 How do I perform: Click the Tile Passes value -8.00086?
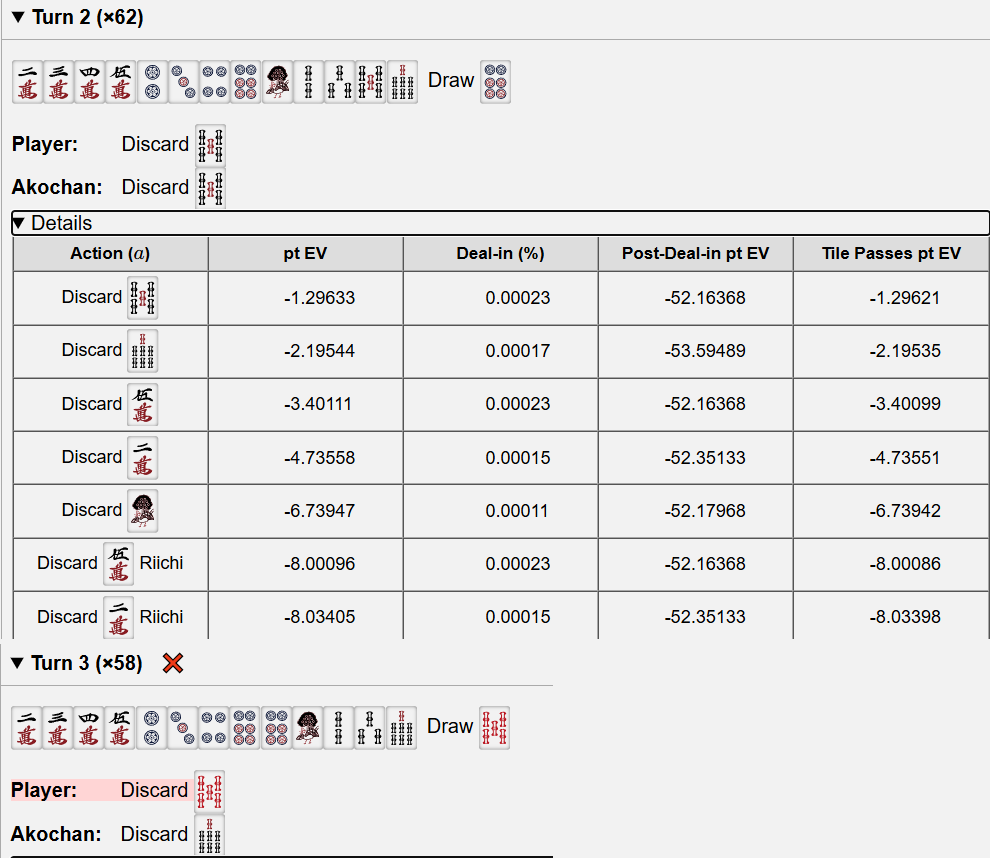[x=905, y=564]
